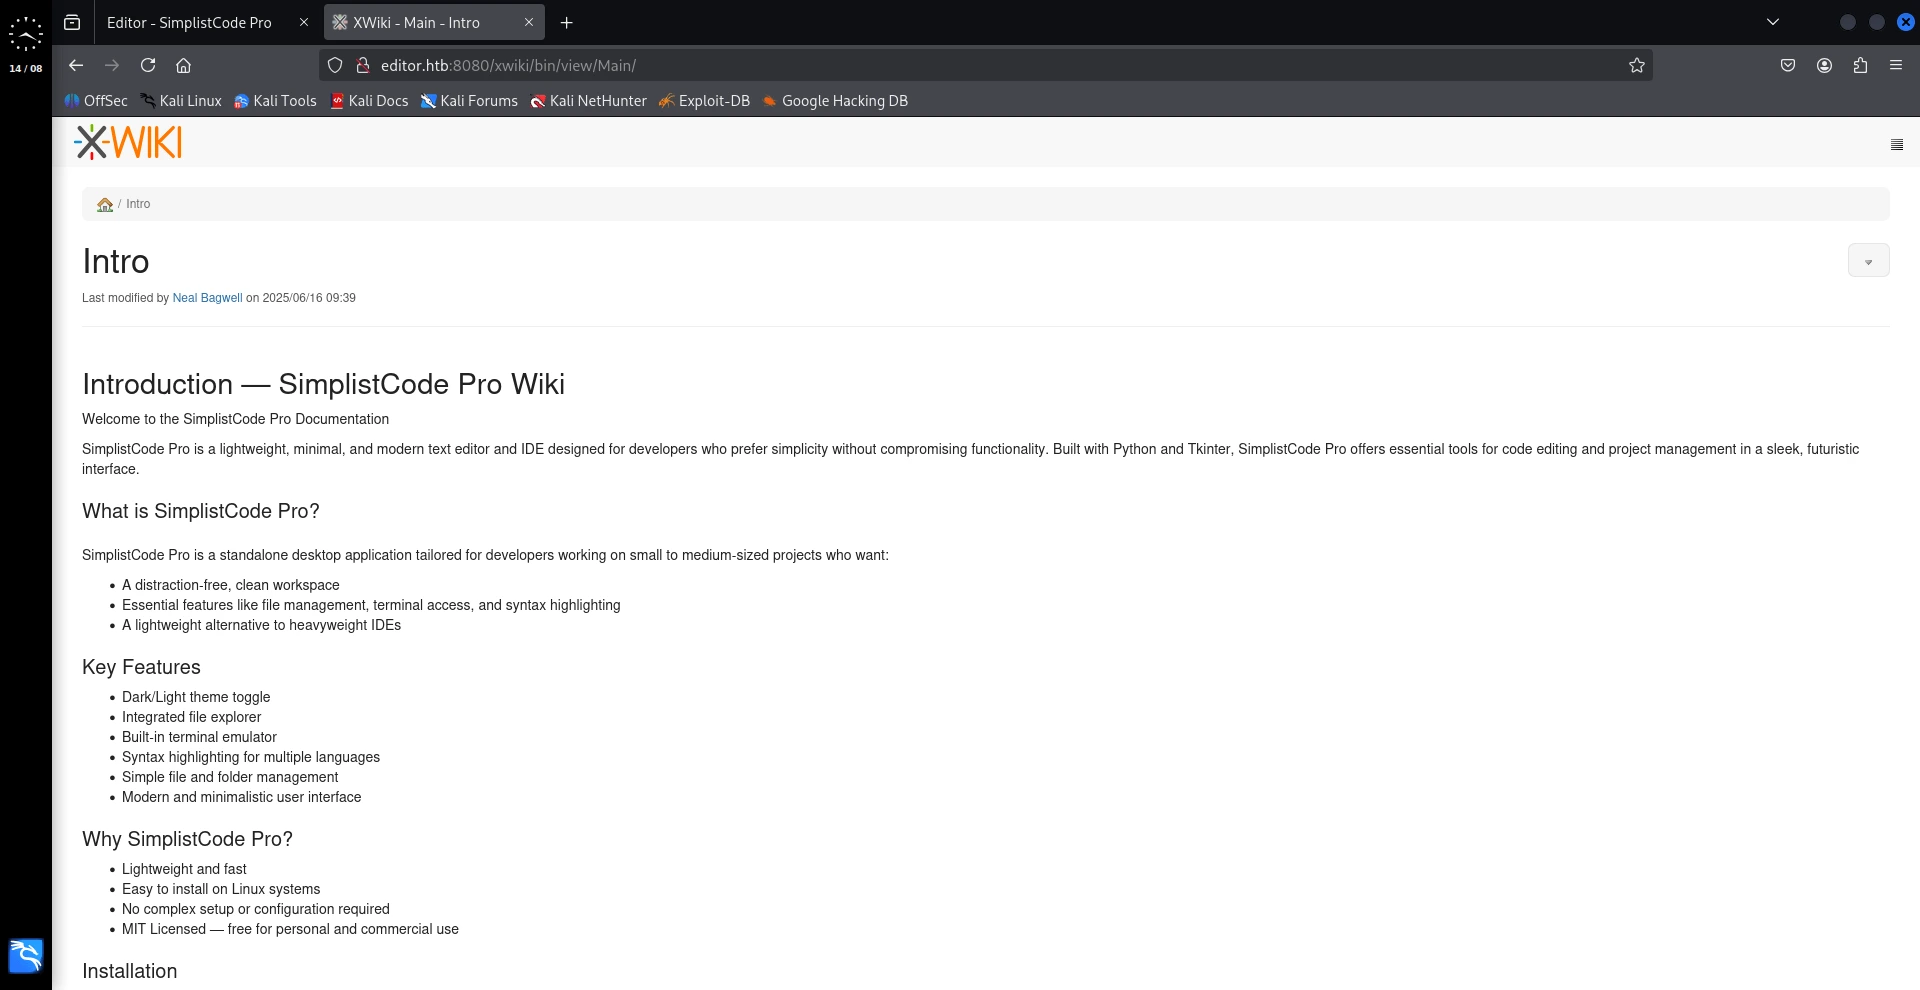Image resolution: width=1920 pixels, height=990 pixels.
Task: Open the page actions dropdown beside Intro
Action: 1868,260
